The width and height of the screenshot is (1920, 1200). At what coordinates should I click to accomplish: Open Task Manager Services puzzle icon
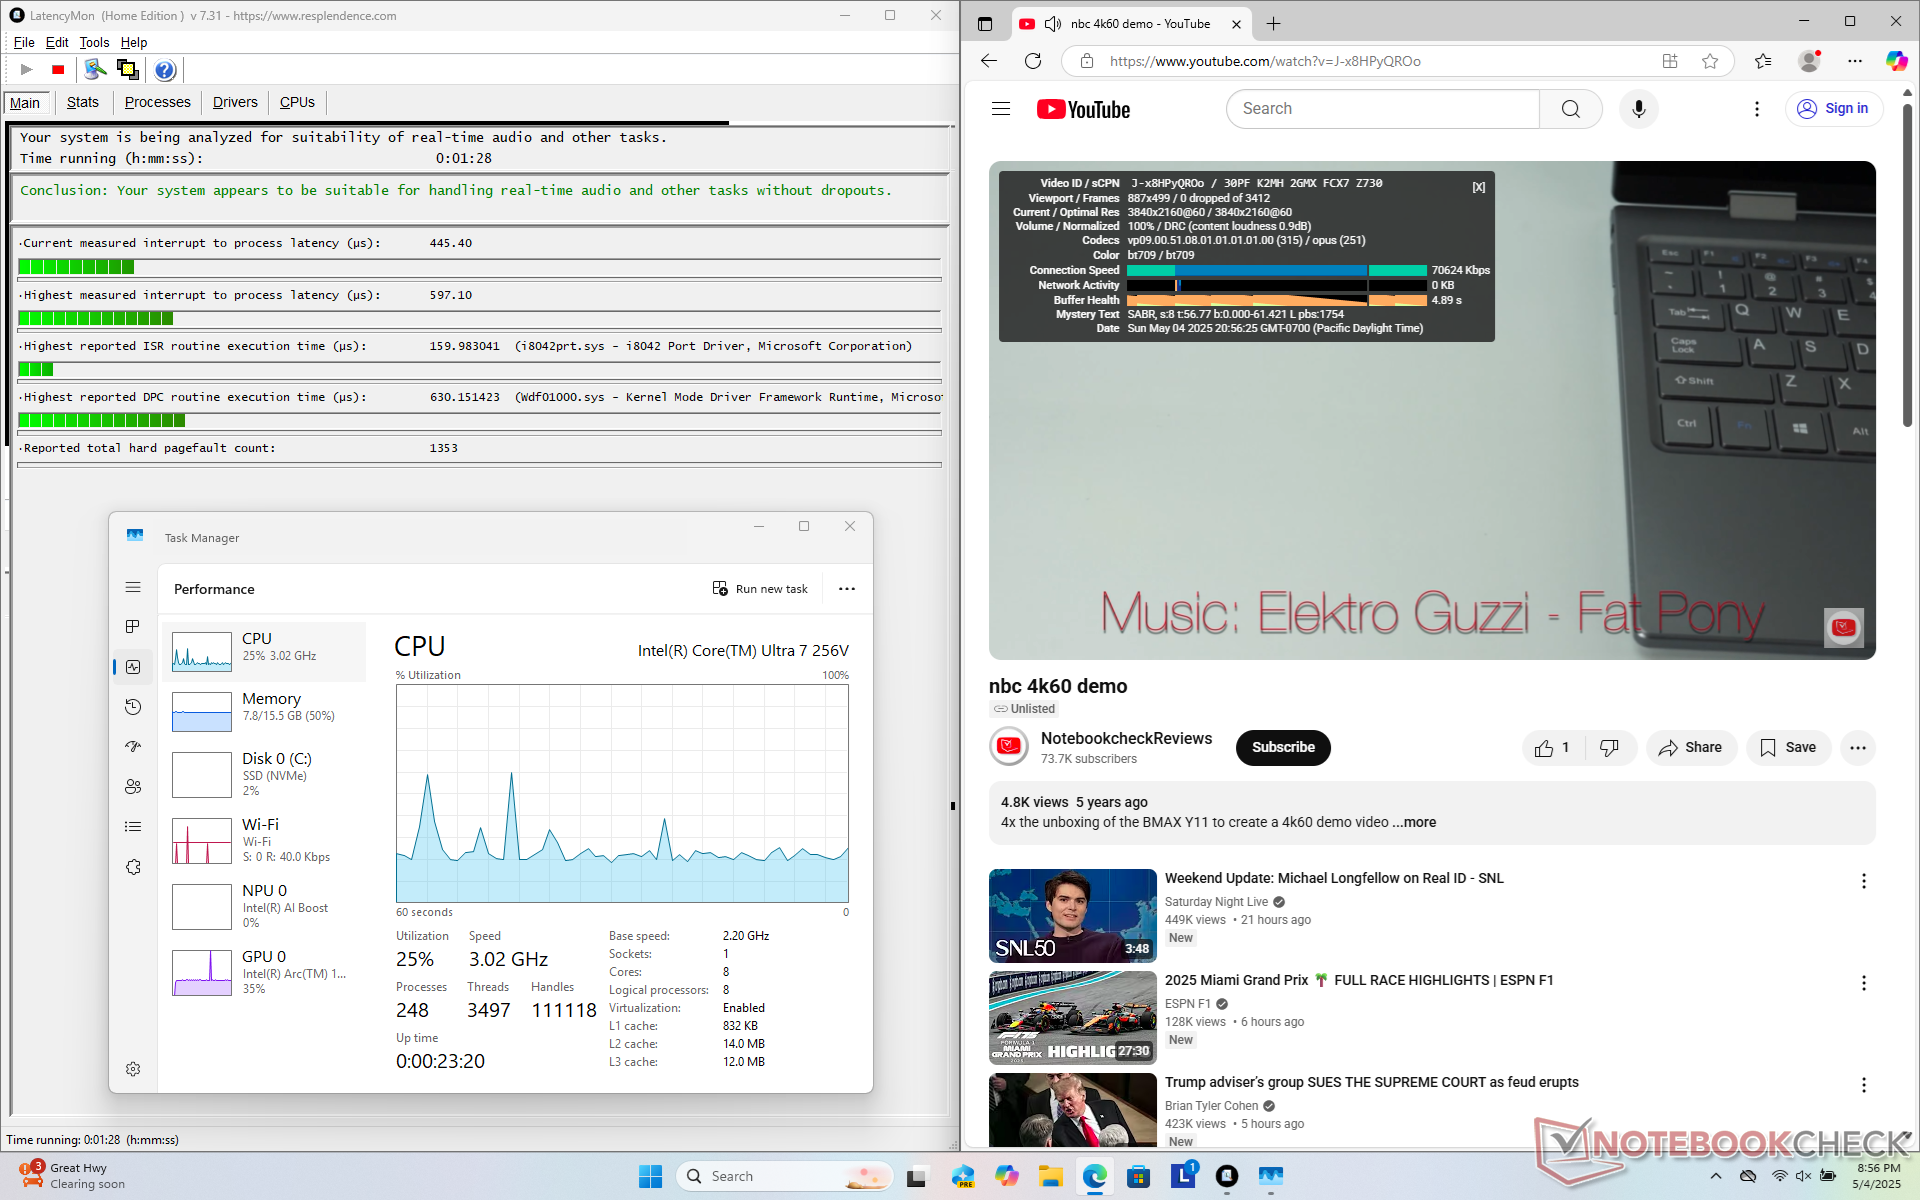coord(133,867)
